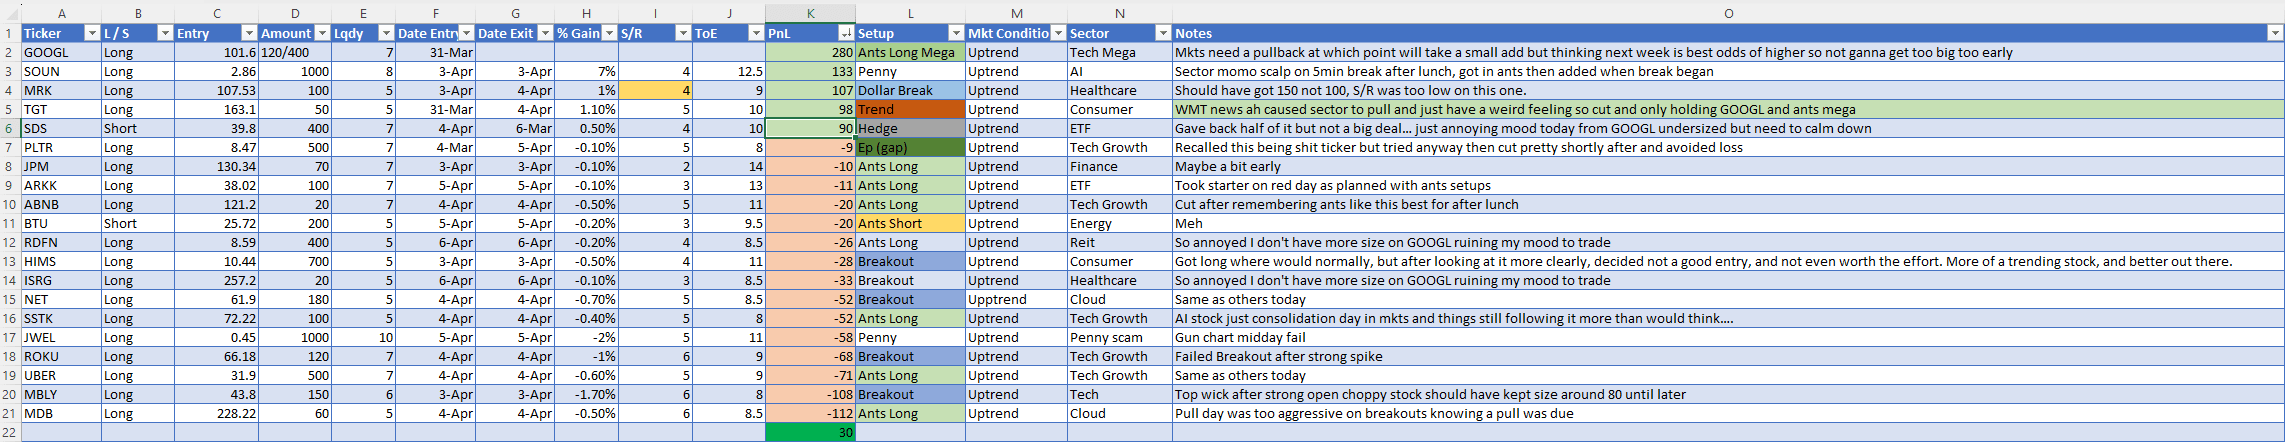This screenshot has height=442, width=2285.
Task: Open the Amount column filter dropdown
Action: coord(322,33)
